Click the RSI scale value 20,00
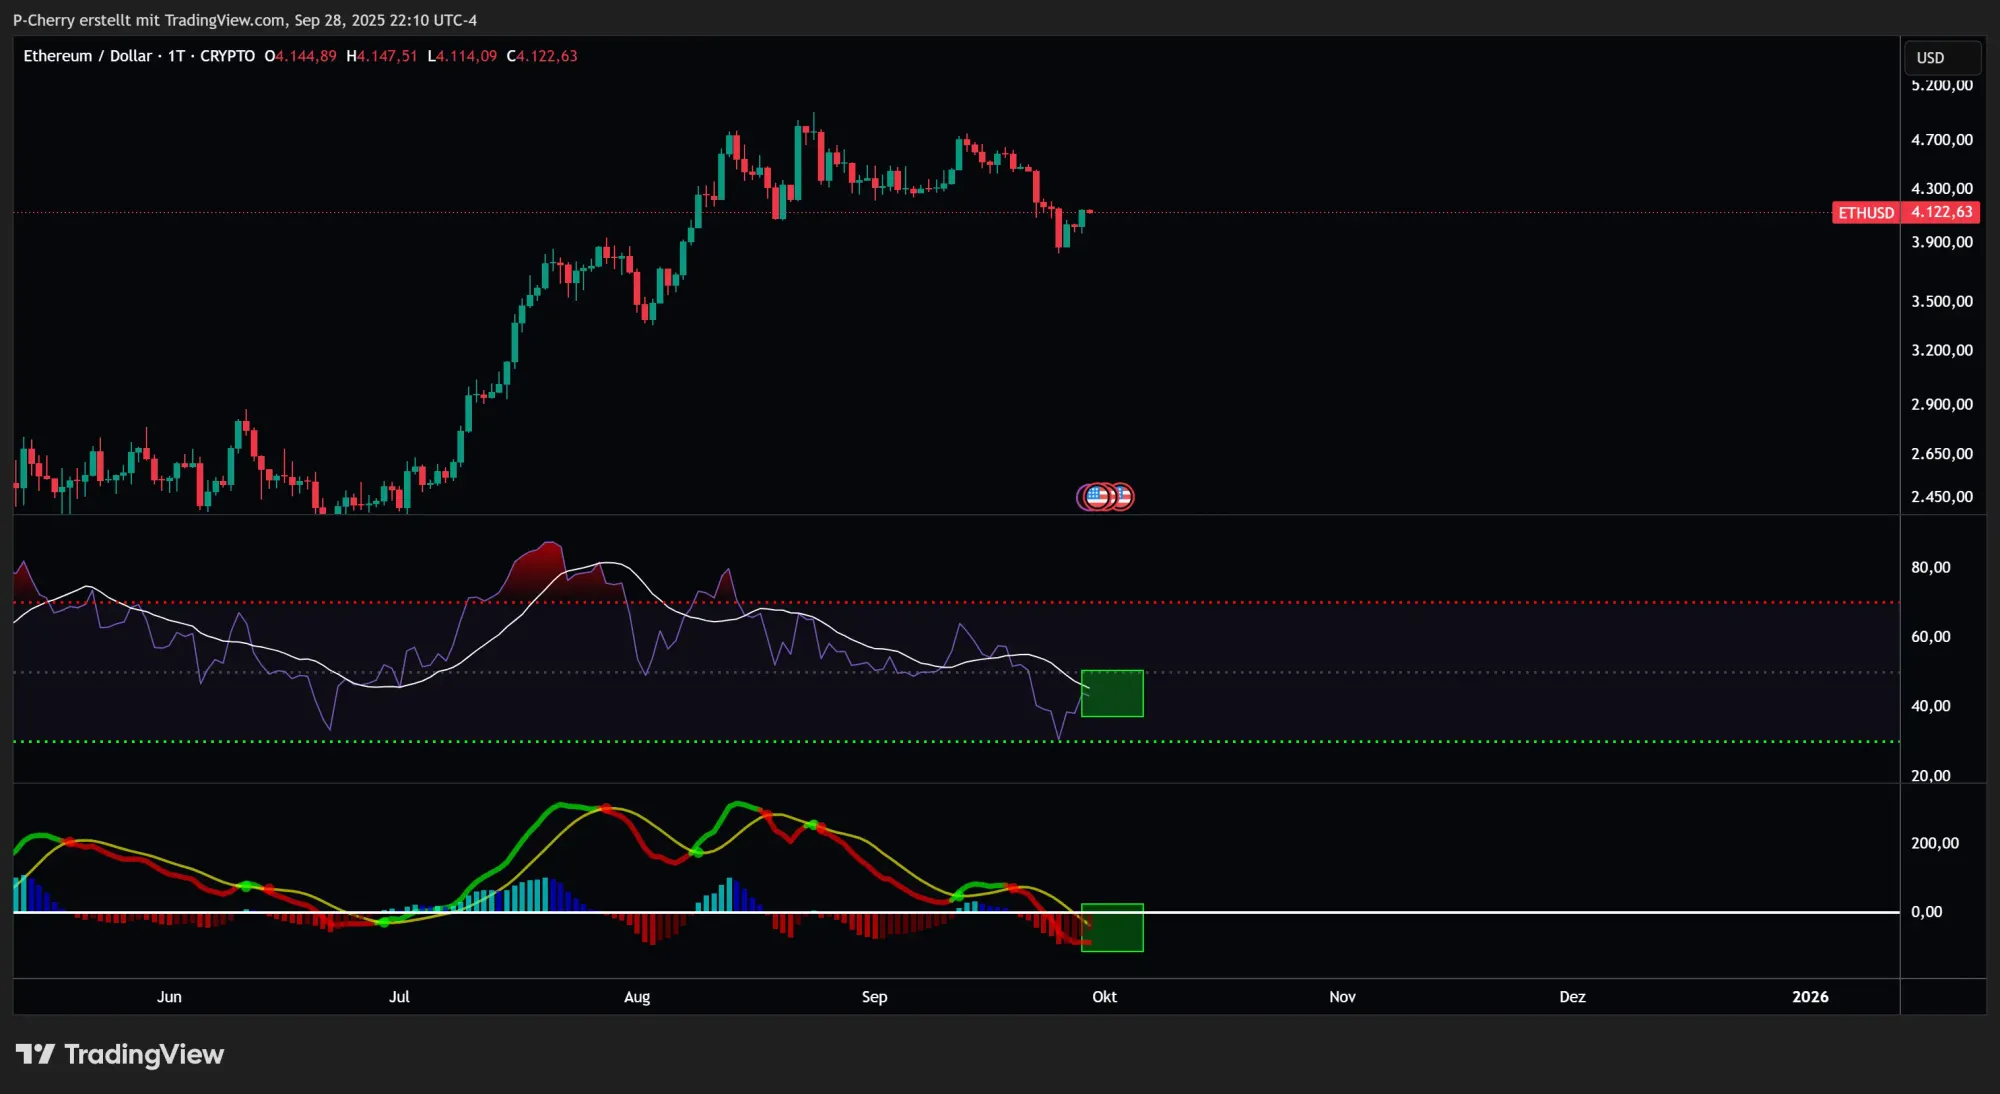2000x1094 pixels. click(x=1931, y=775)
